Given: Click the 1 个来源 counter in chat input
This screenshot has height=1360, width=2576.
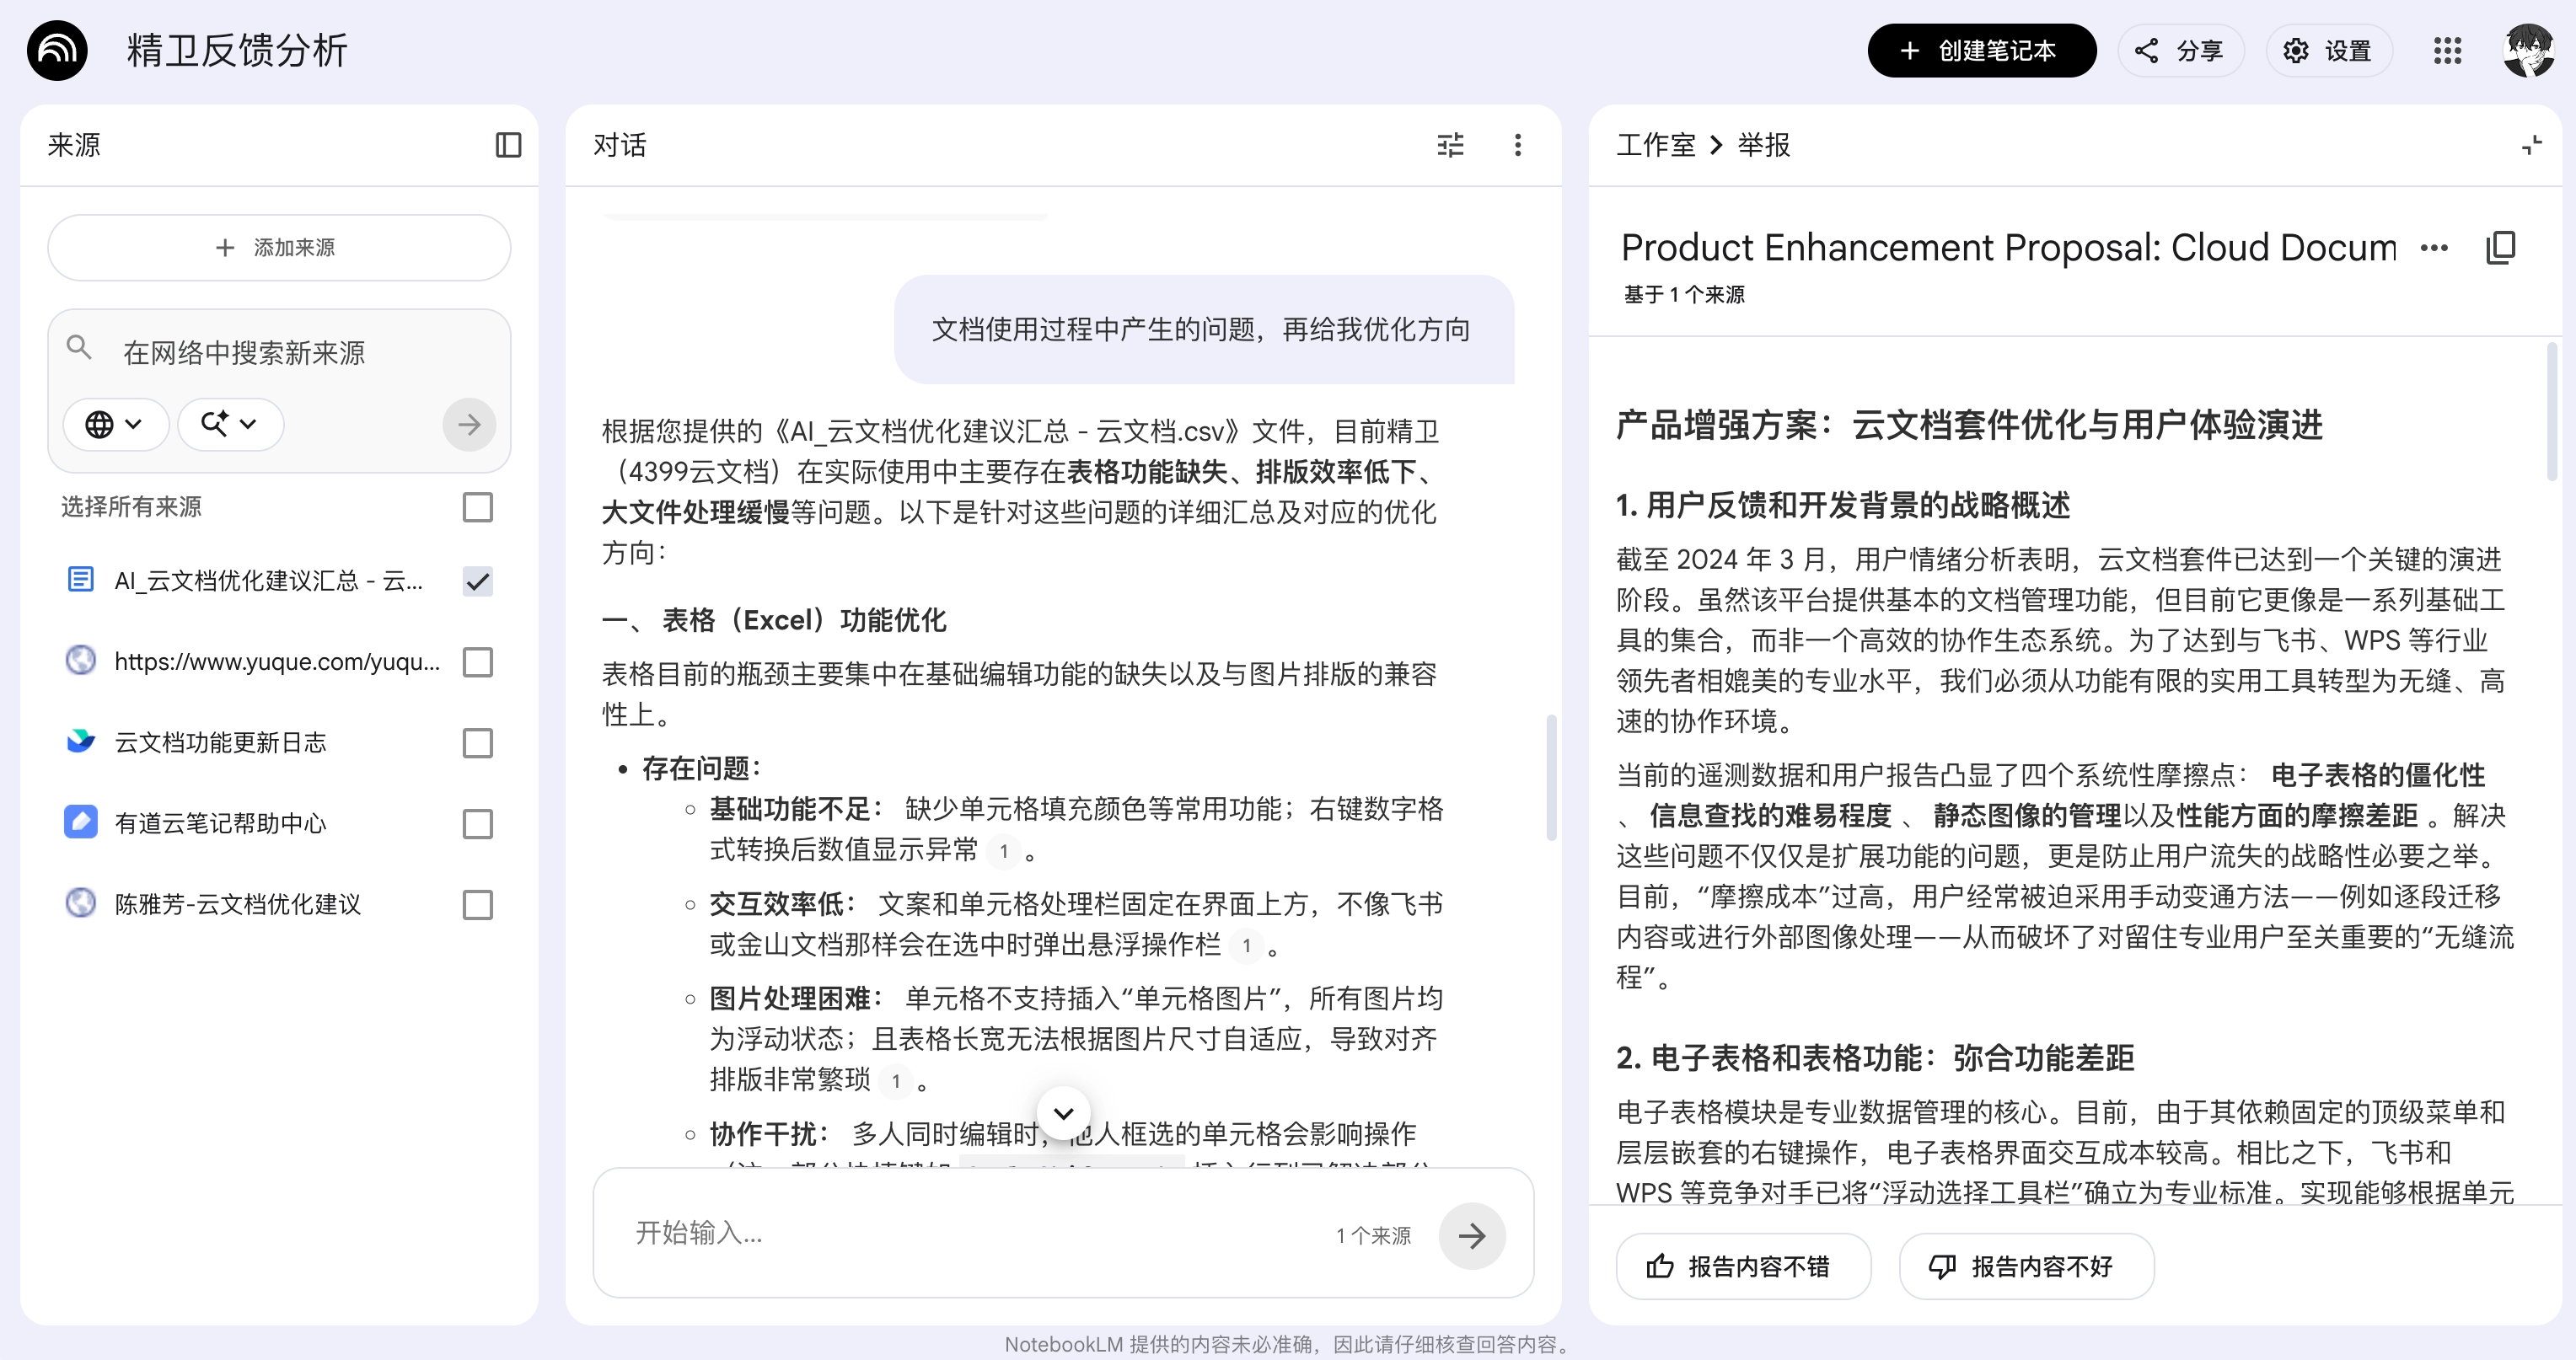Looking at the screenshot, I should point(1373,1235).
